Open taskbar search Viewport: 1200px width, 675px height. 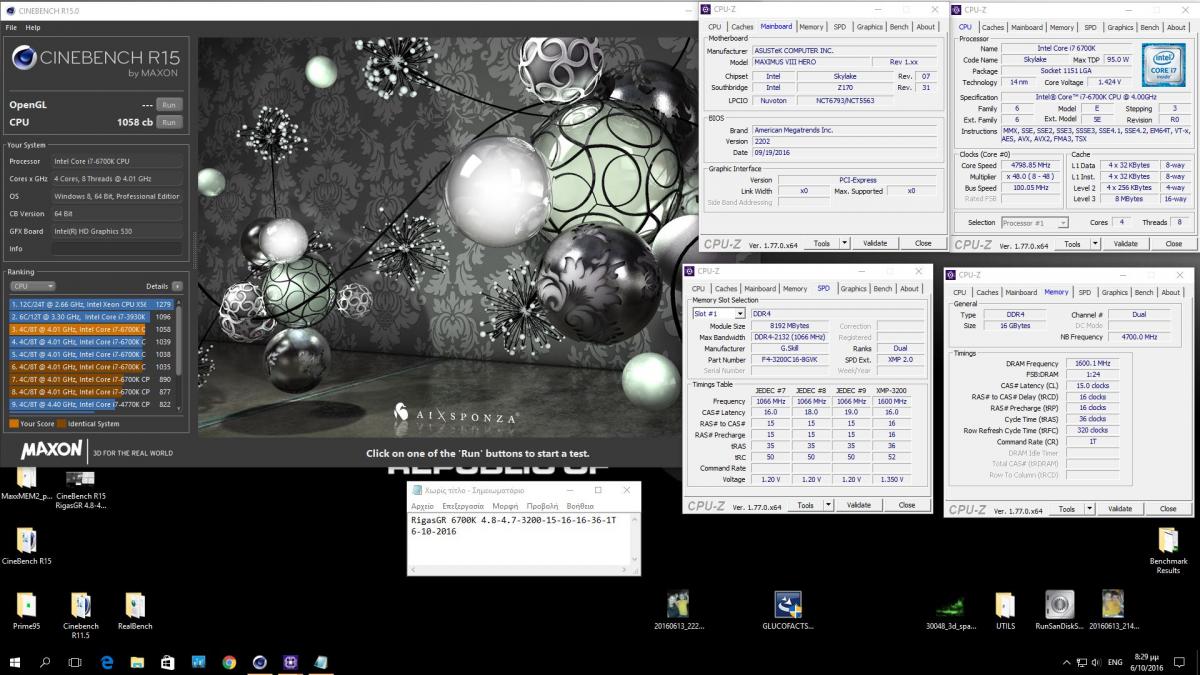point(45,662)
